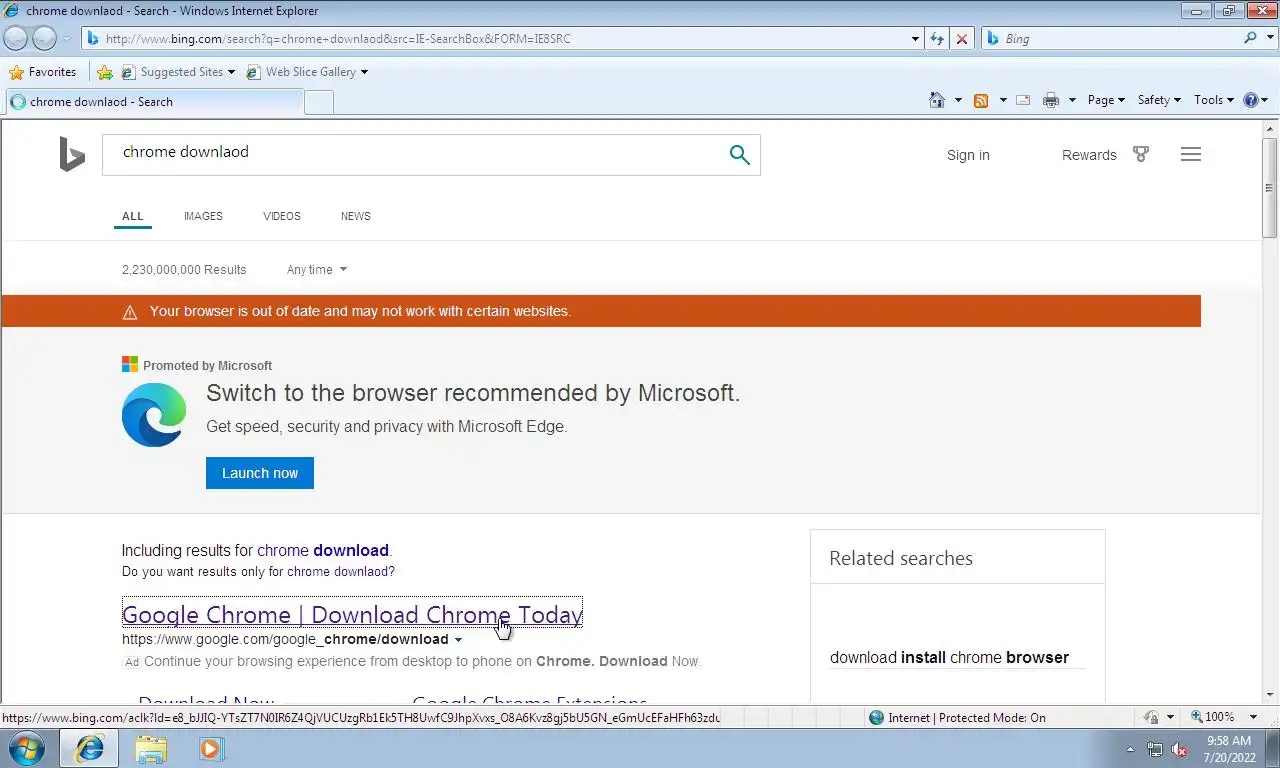This screenshot has width=1280, height=768.
Task: Click the Internet Protected Mode status zone
Action: pos(957,717)
